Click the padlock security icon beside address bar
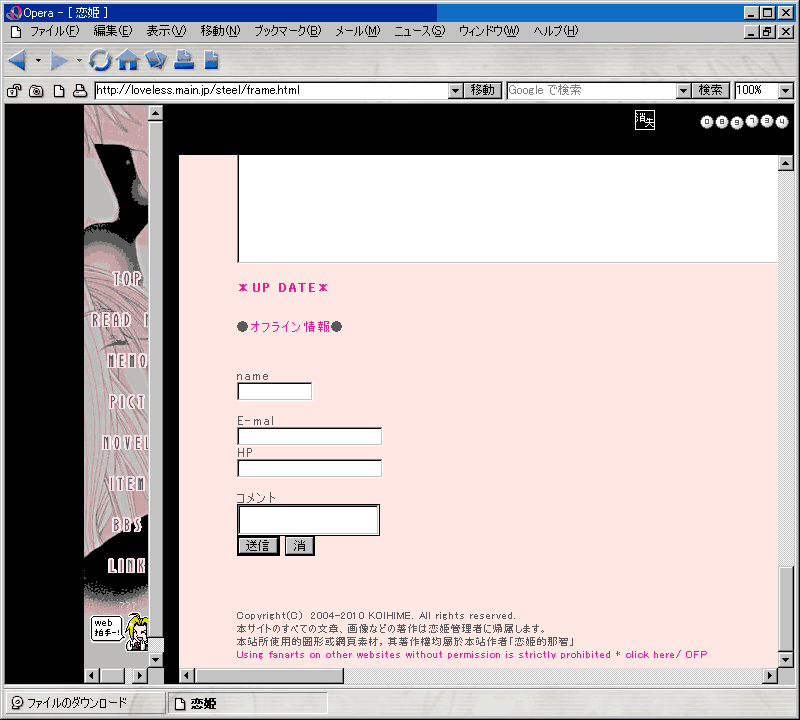Viewport: 800px width, 720px height. [x=14, y=91]
